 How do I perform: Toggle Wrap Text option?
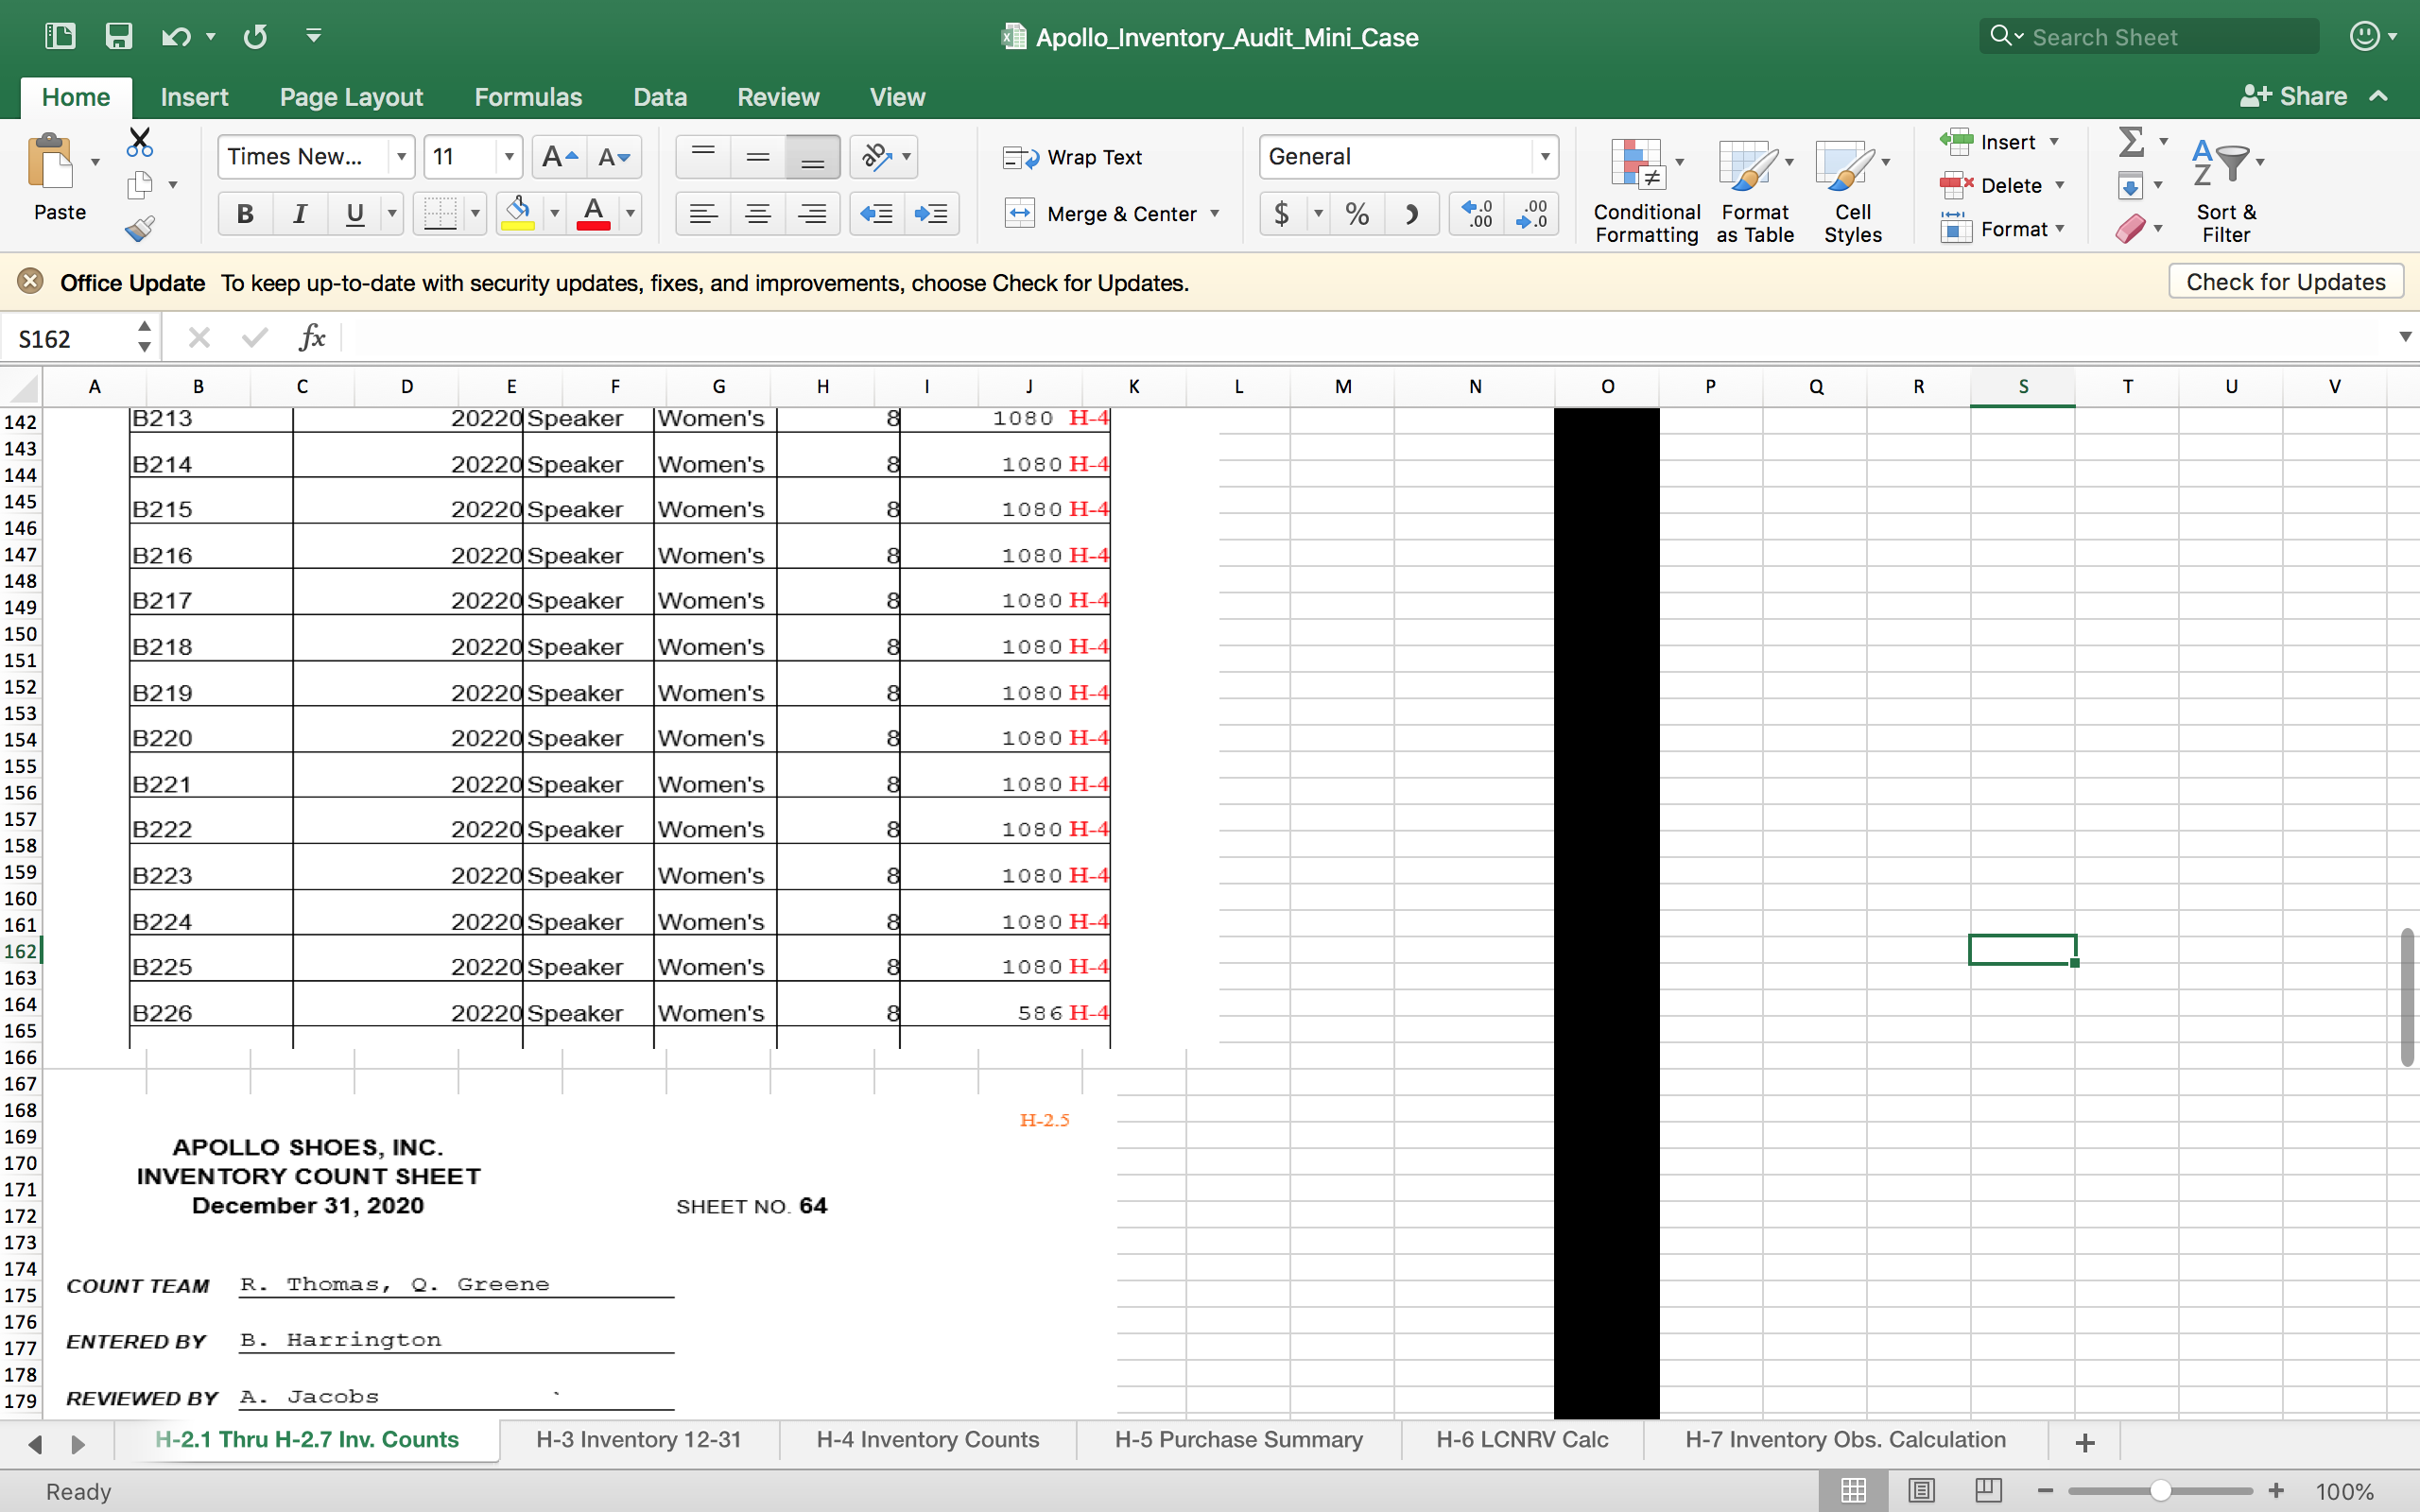[x=1073, y=157]
